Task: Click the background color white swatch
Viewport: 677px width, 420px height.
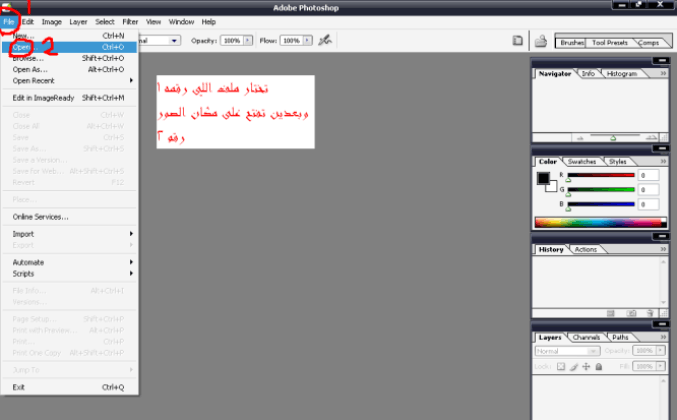Action: (553, 187)
